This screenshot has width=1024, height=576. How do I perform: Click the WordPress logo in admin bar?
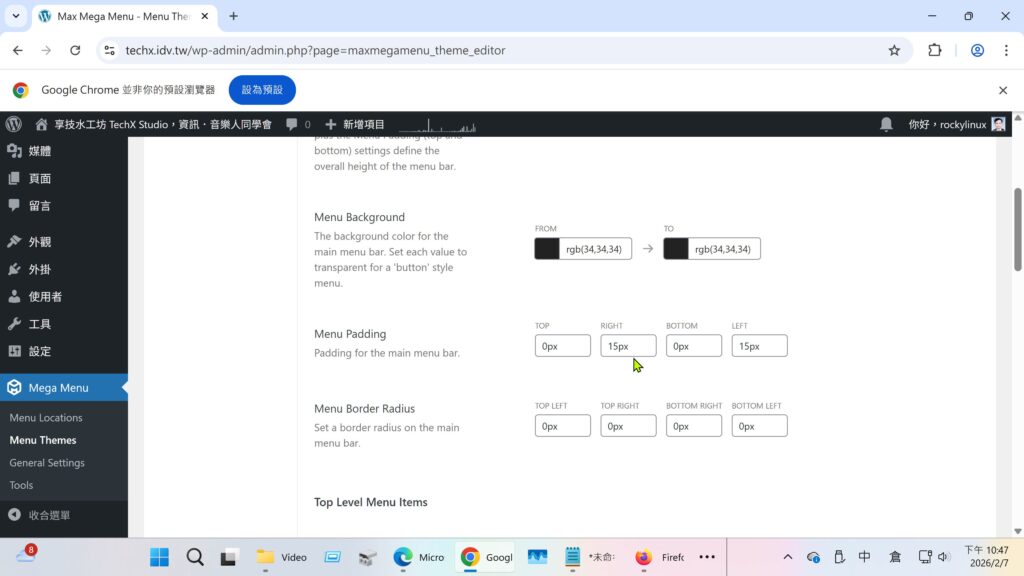tap(14, 124)
